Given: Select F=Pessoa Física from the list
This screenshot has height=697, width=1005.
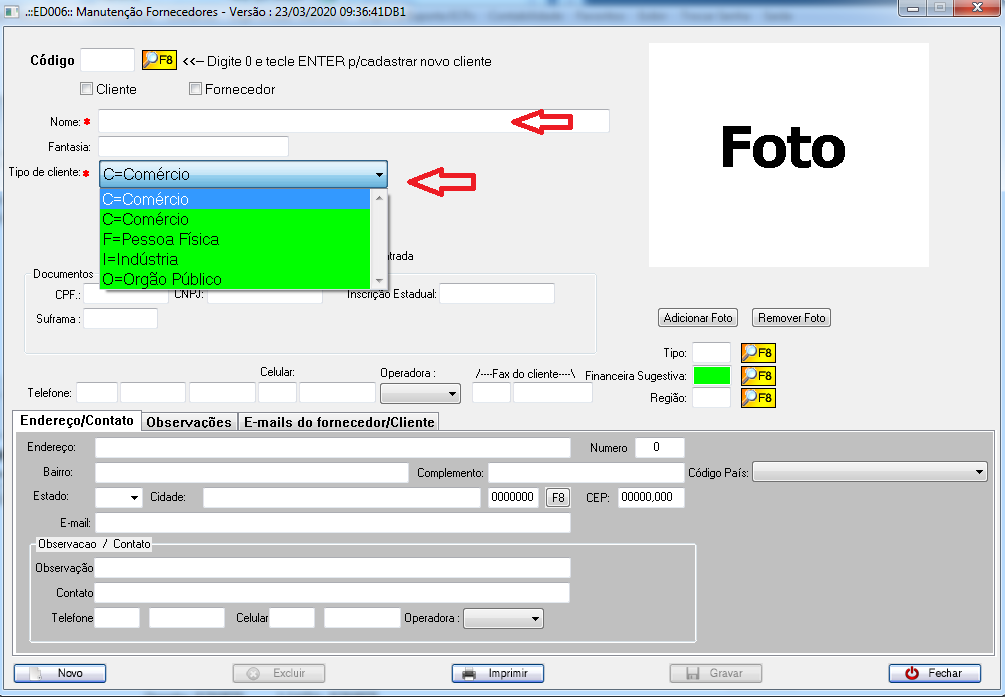Looking at the screenshot, I should click(x=160, y=240).
